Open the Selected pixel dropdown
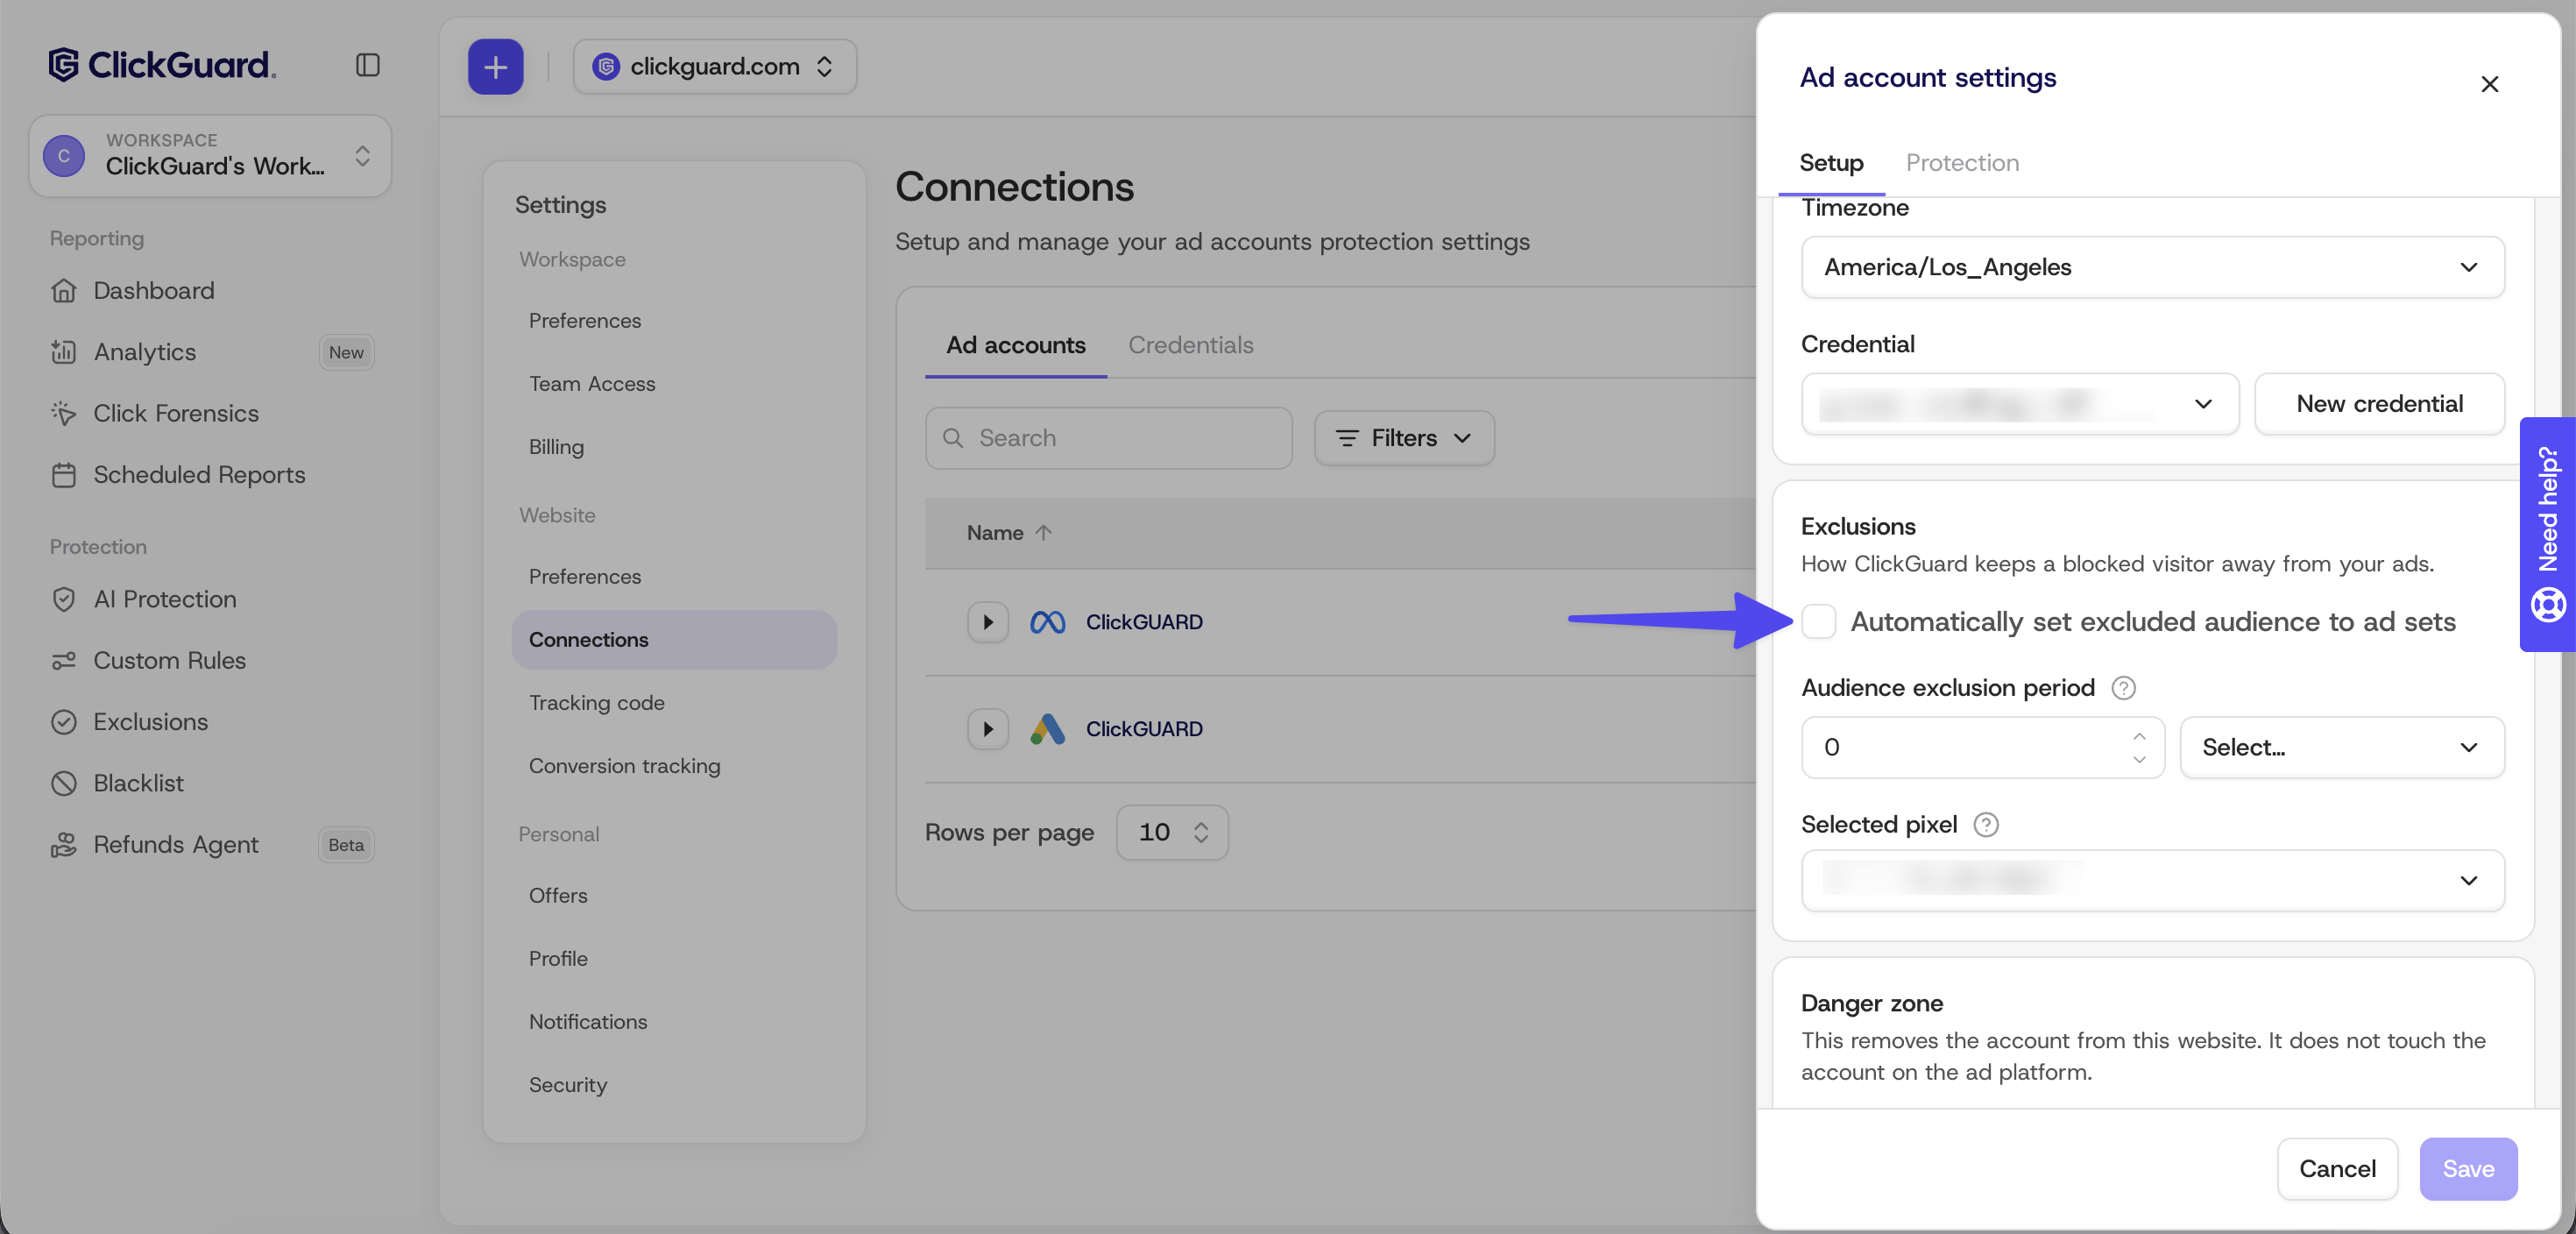Viewport: 2576px width, 1234px height. [2152, 880]
